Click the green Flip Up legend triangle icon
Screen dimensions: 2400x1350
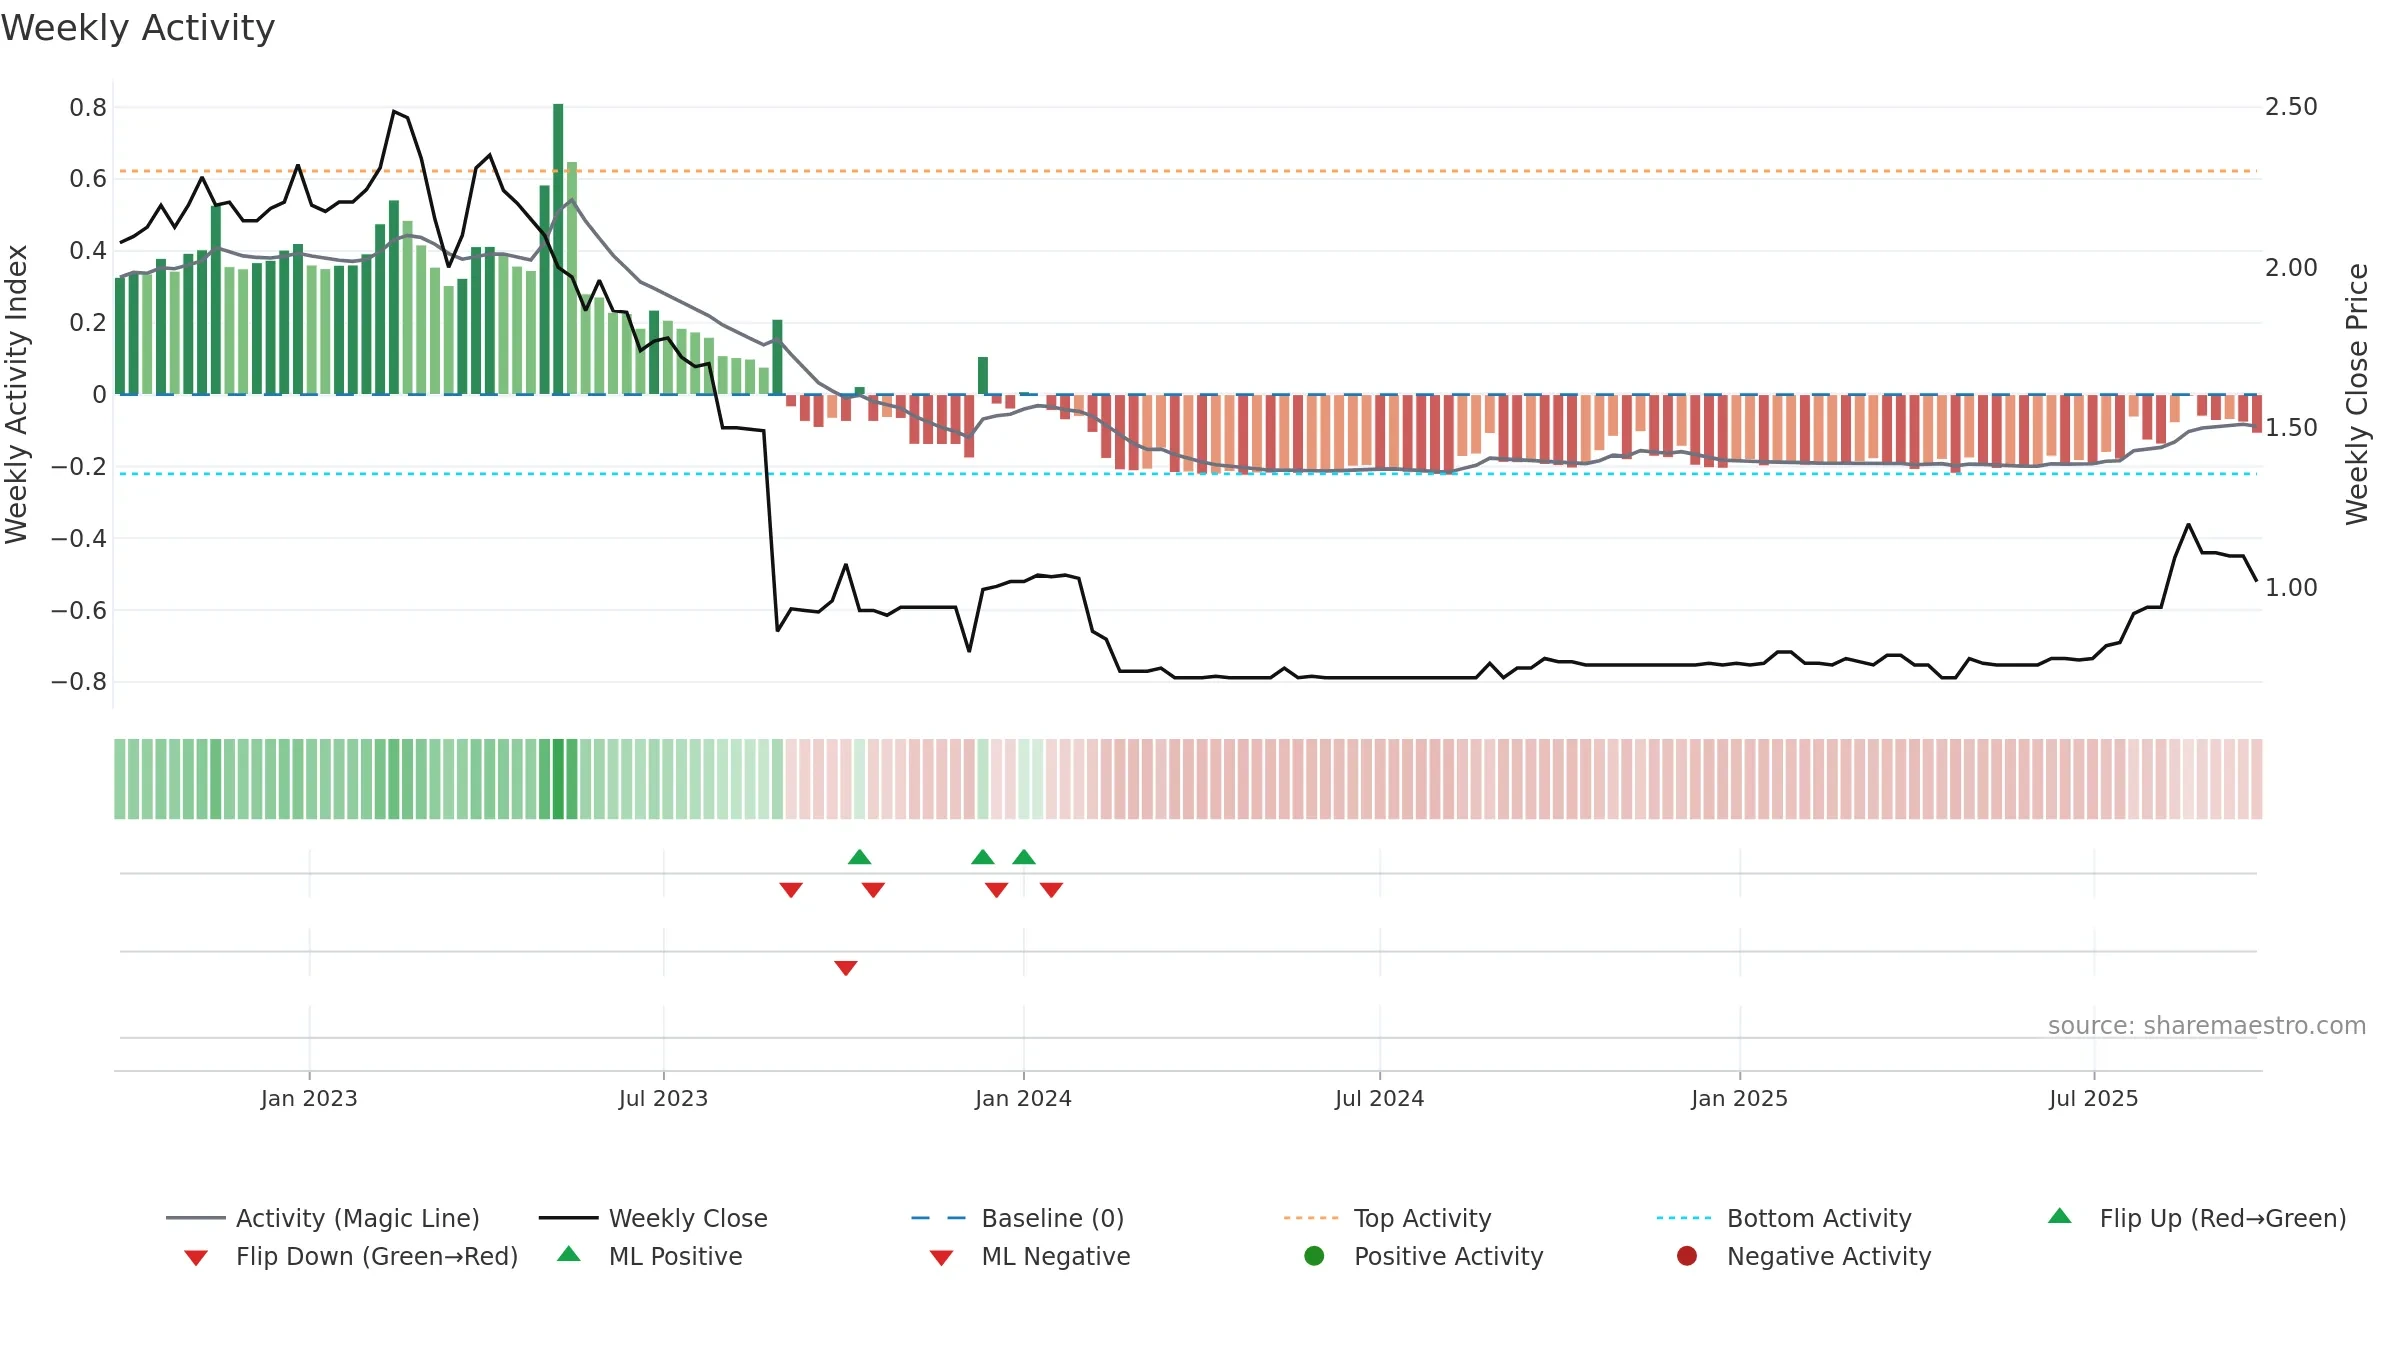point(2060,1216)
